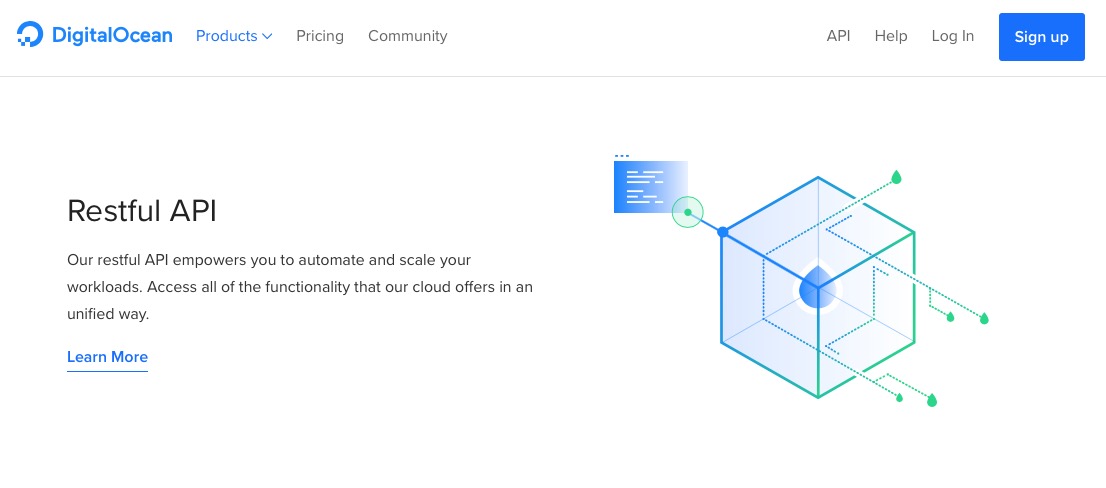Click the restful API description paragraph

[x=300, y=287]
